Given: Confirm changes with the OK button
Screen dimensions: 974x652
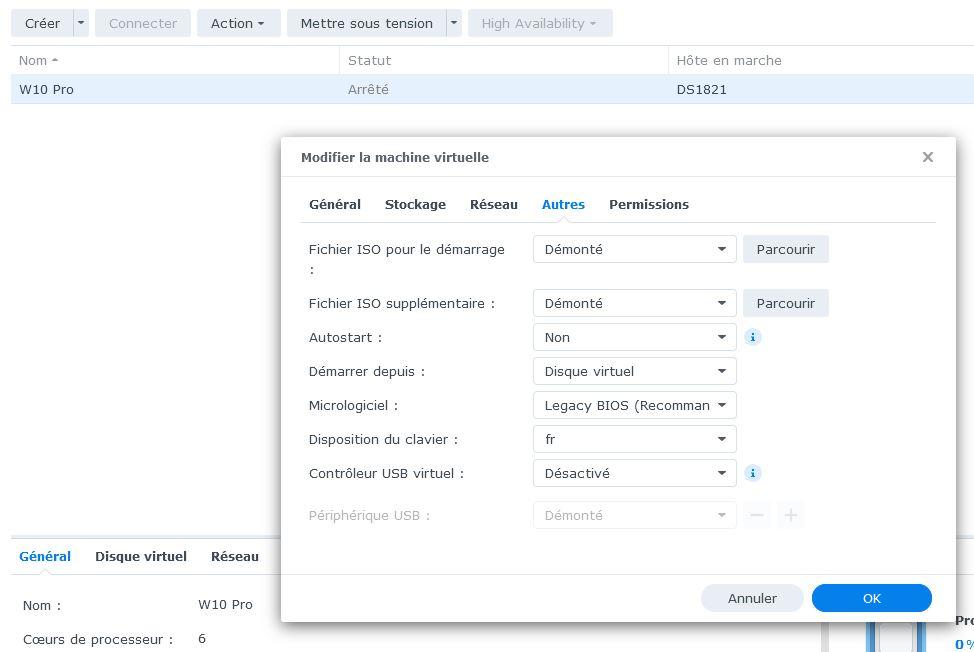Looking at the screenshot, I should 871,598.
